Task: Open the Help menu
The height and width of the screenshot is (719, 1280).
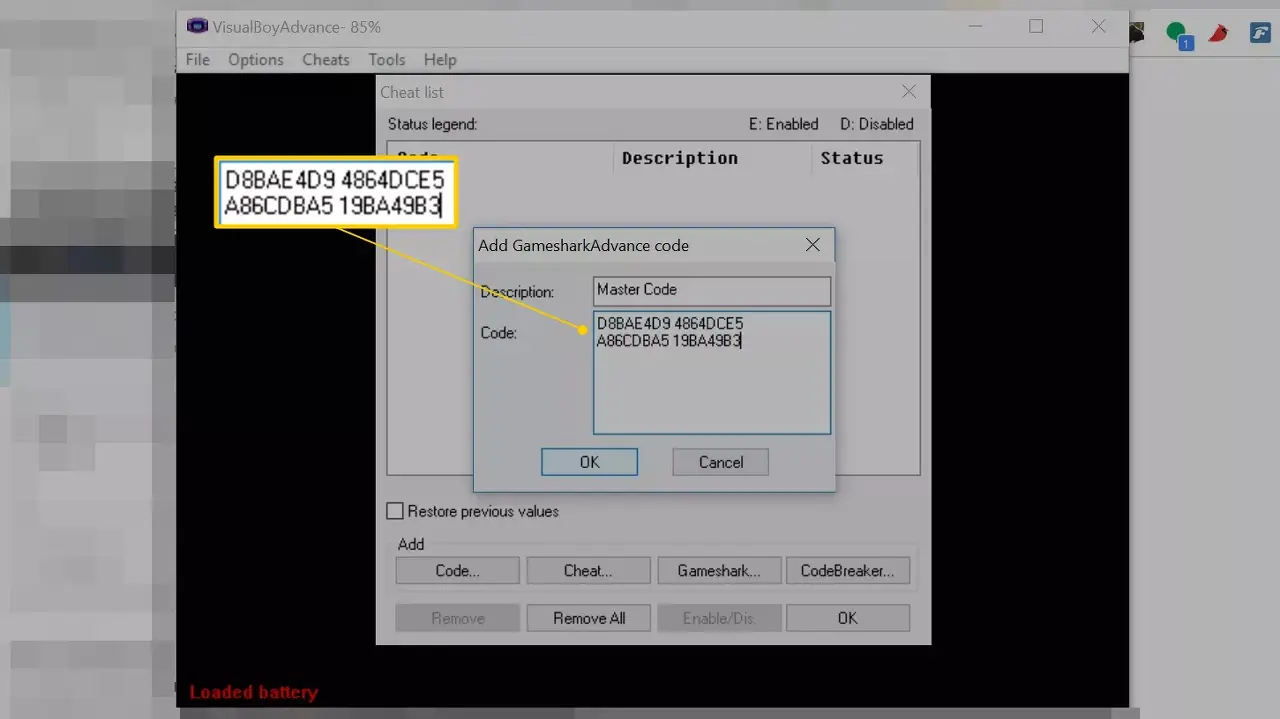Action: [440, 60]
